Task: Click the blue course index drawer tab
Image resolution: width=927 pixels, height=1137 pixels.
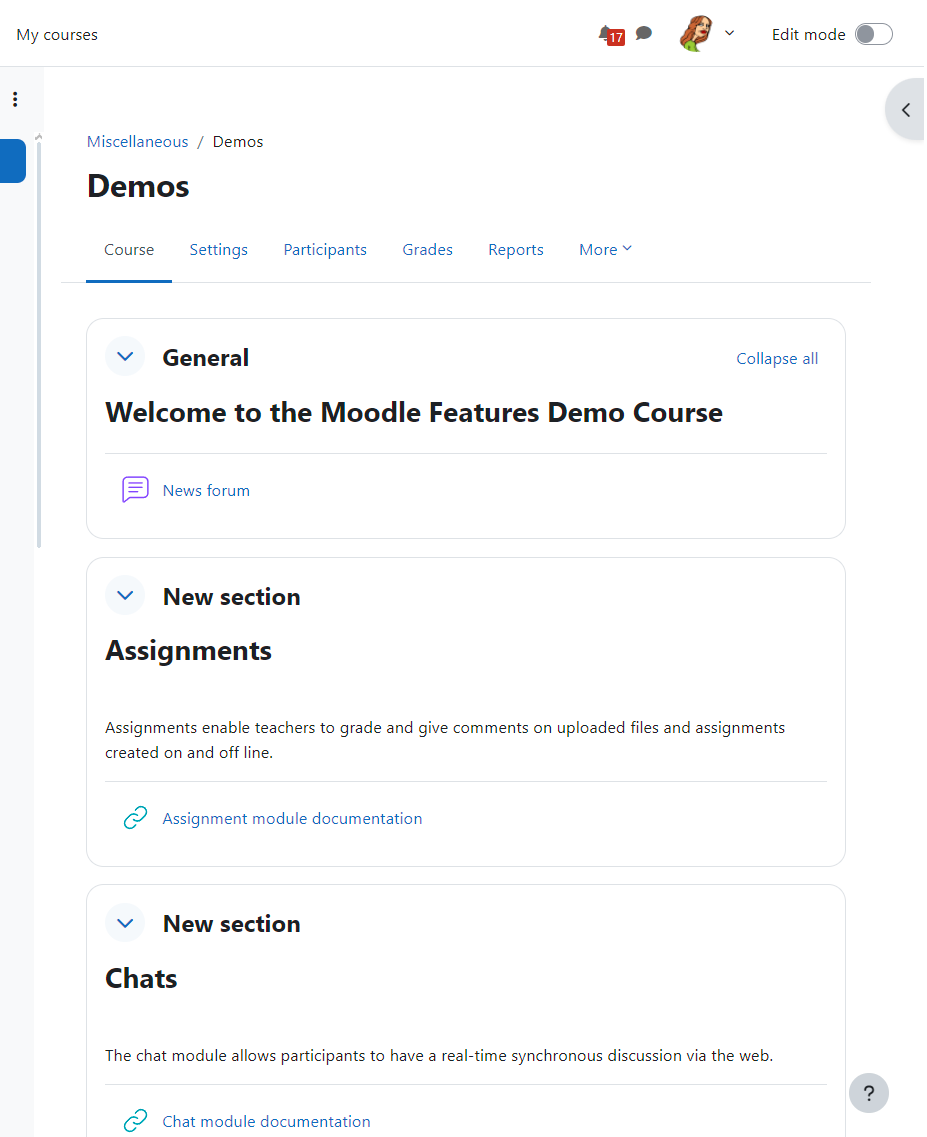Action: pos(13,161)
